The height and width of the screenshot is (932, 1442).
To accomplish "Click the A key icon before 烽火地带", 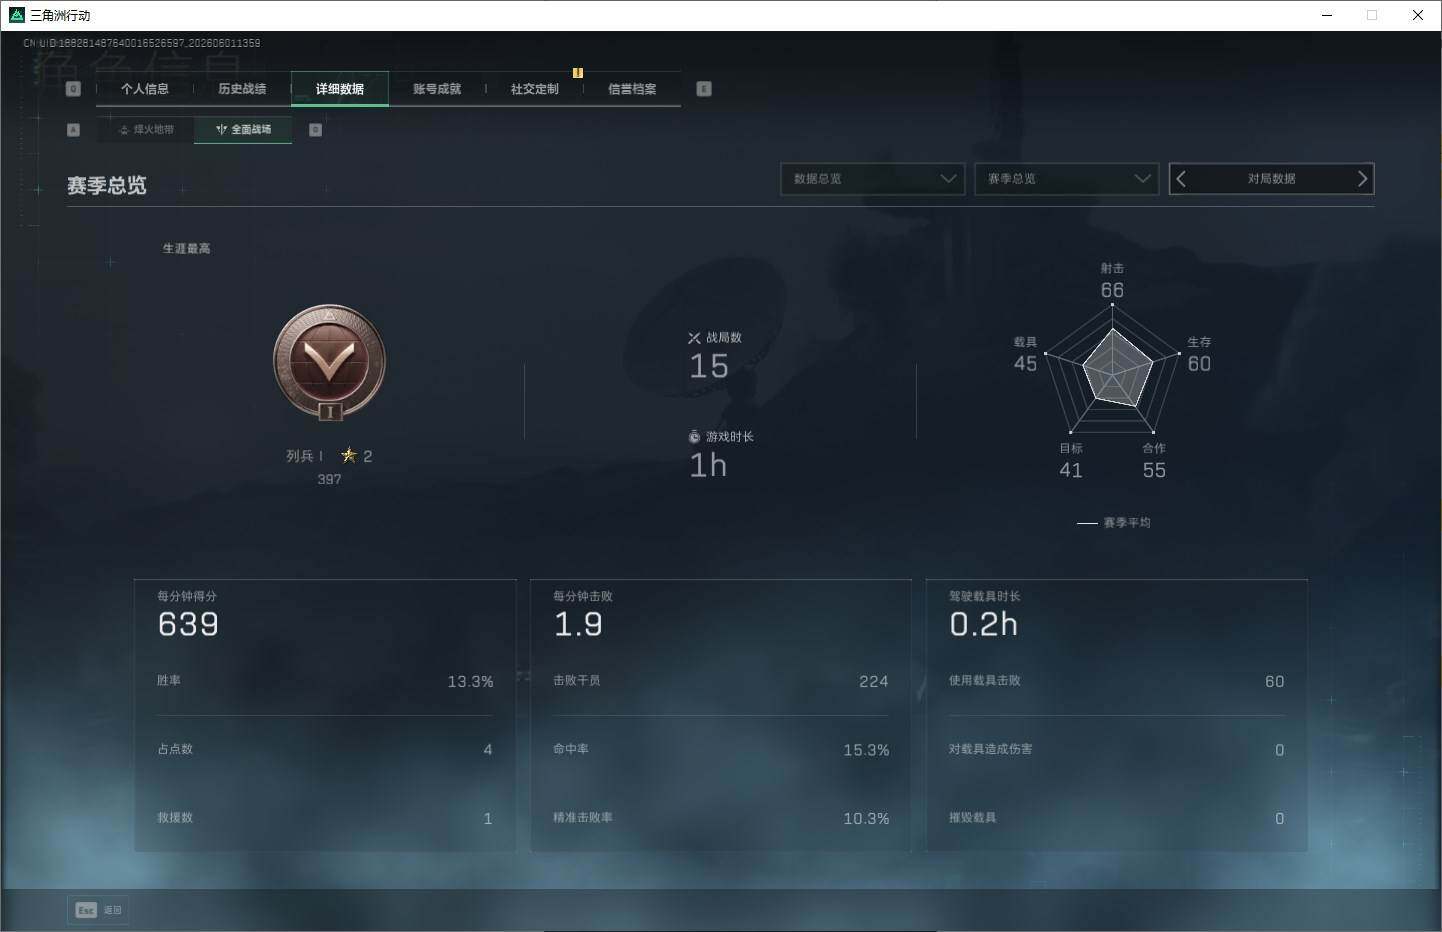I will pyautogui.click(x=73, y=130).
